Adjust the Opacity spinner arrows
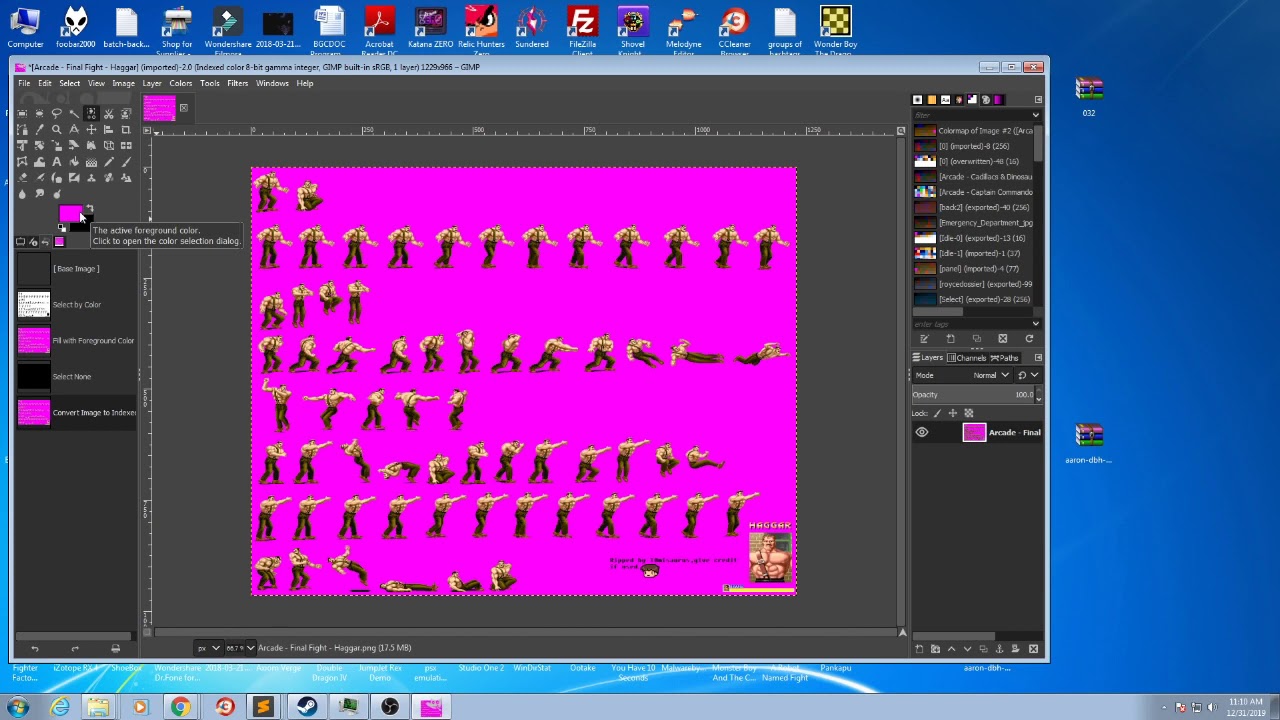Viewport: 1280px width, 720px height. point(1038,394)
